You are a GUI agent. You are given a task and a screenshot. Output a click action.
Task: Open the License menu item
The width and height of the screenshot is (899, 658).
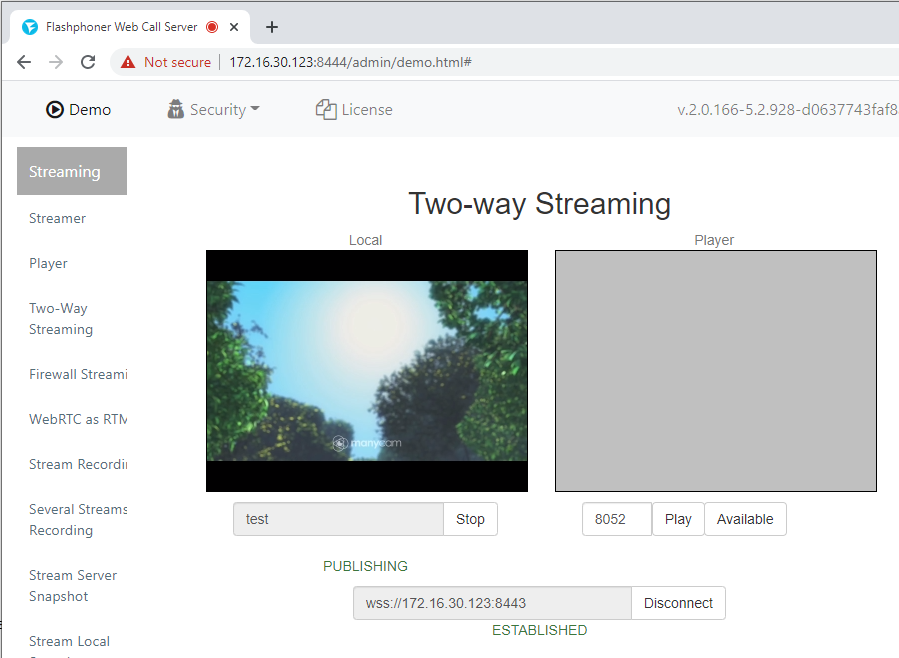(354, 109)
